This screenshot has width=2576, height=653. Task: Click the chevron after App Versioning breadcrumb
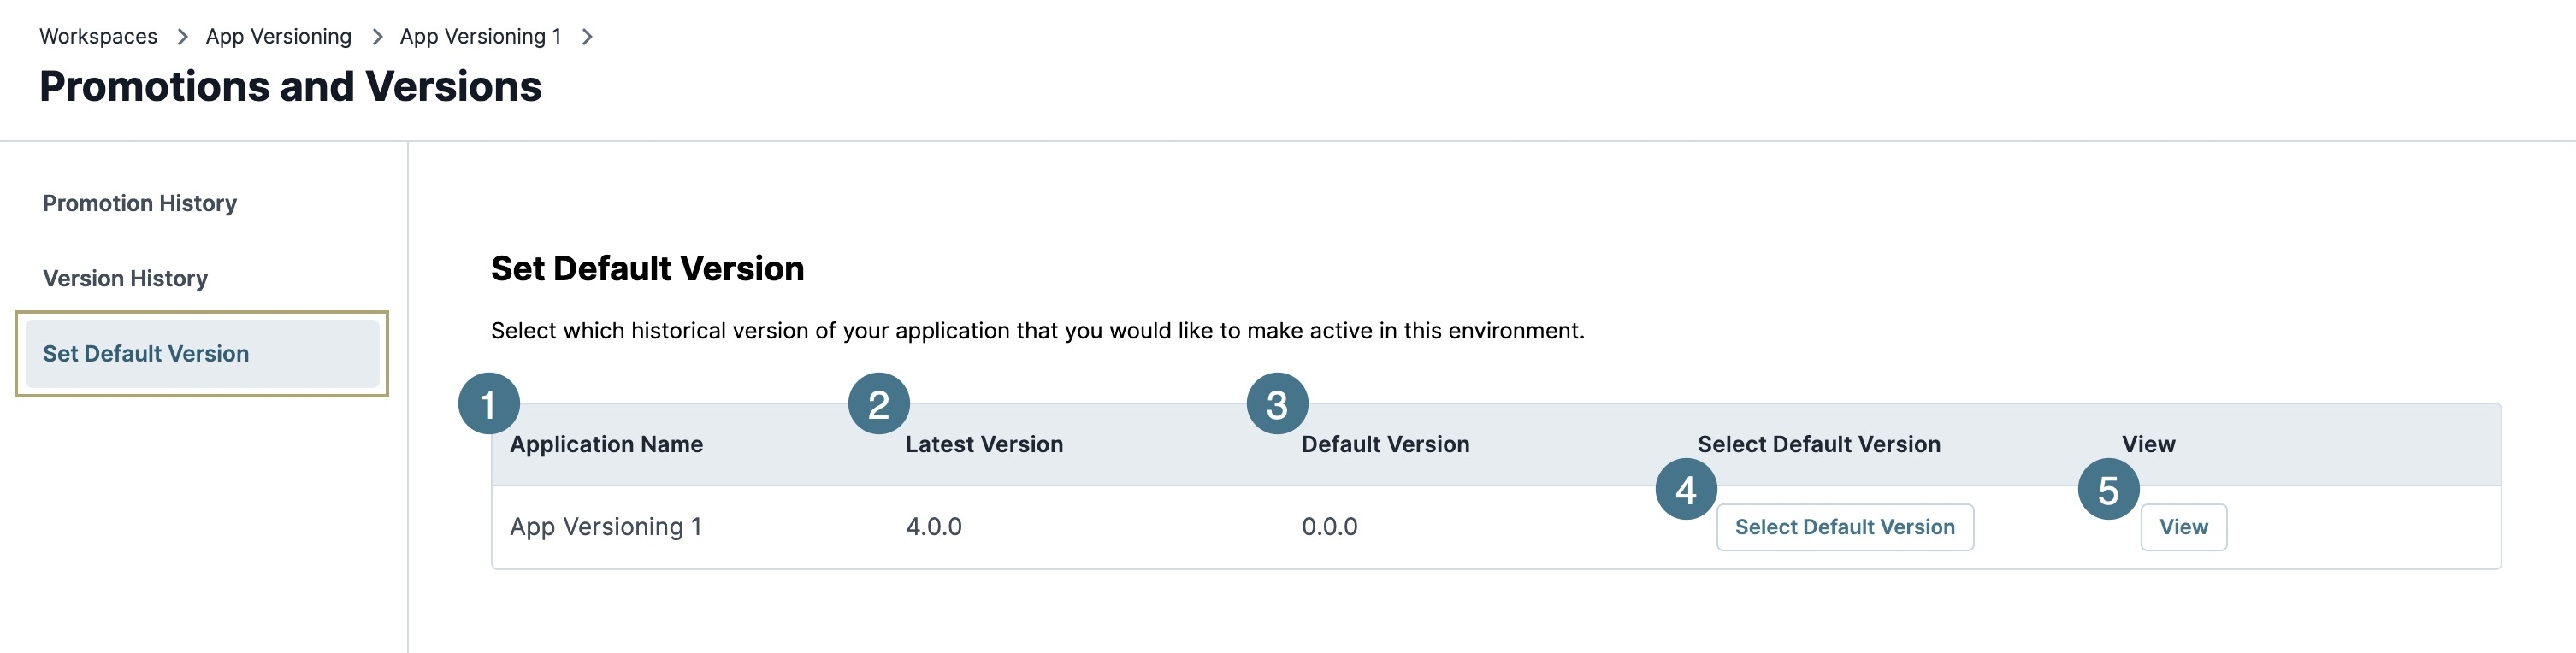377,37
